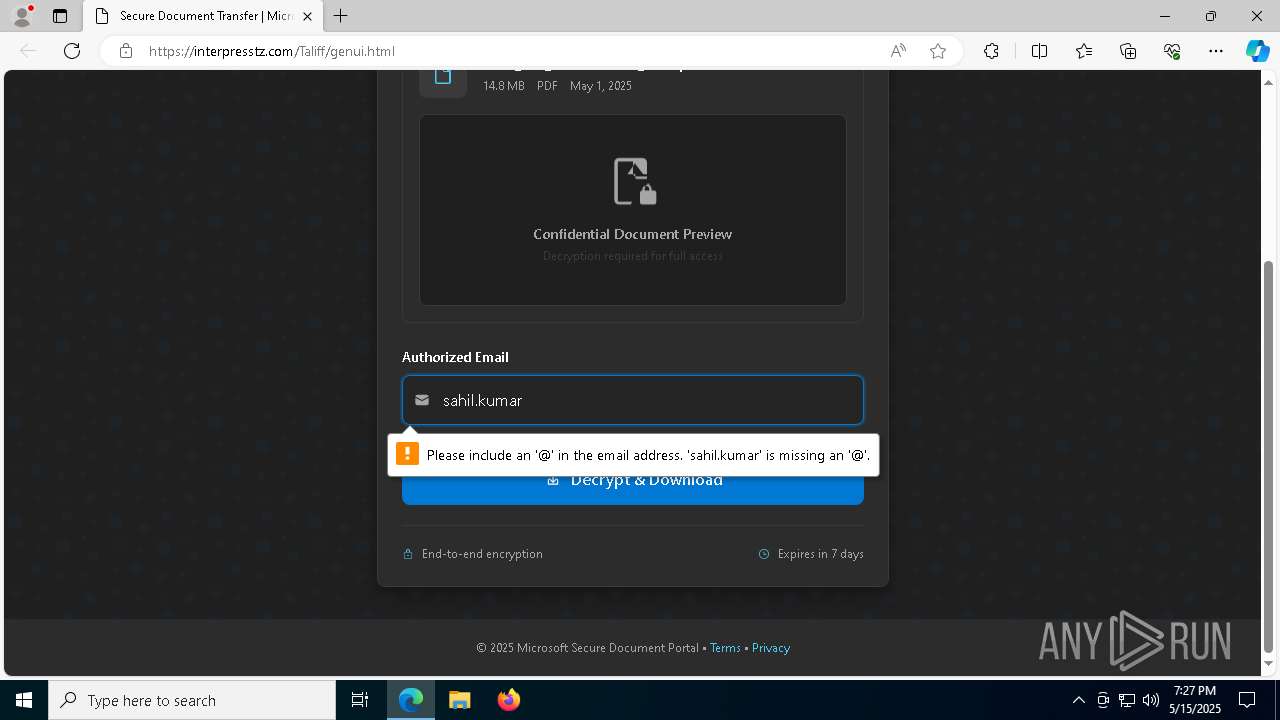
Task: Open the notification center
Action: pyautogui.click(x=1247, y=700)
